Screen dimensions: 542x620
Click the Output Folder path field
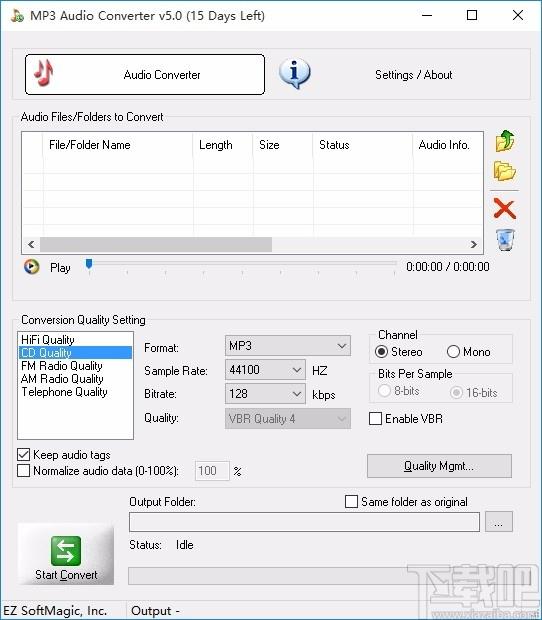pos(304,522)
